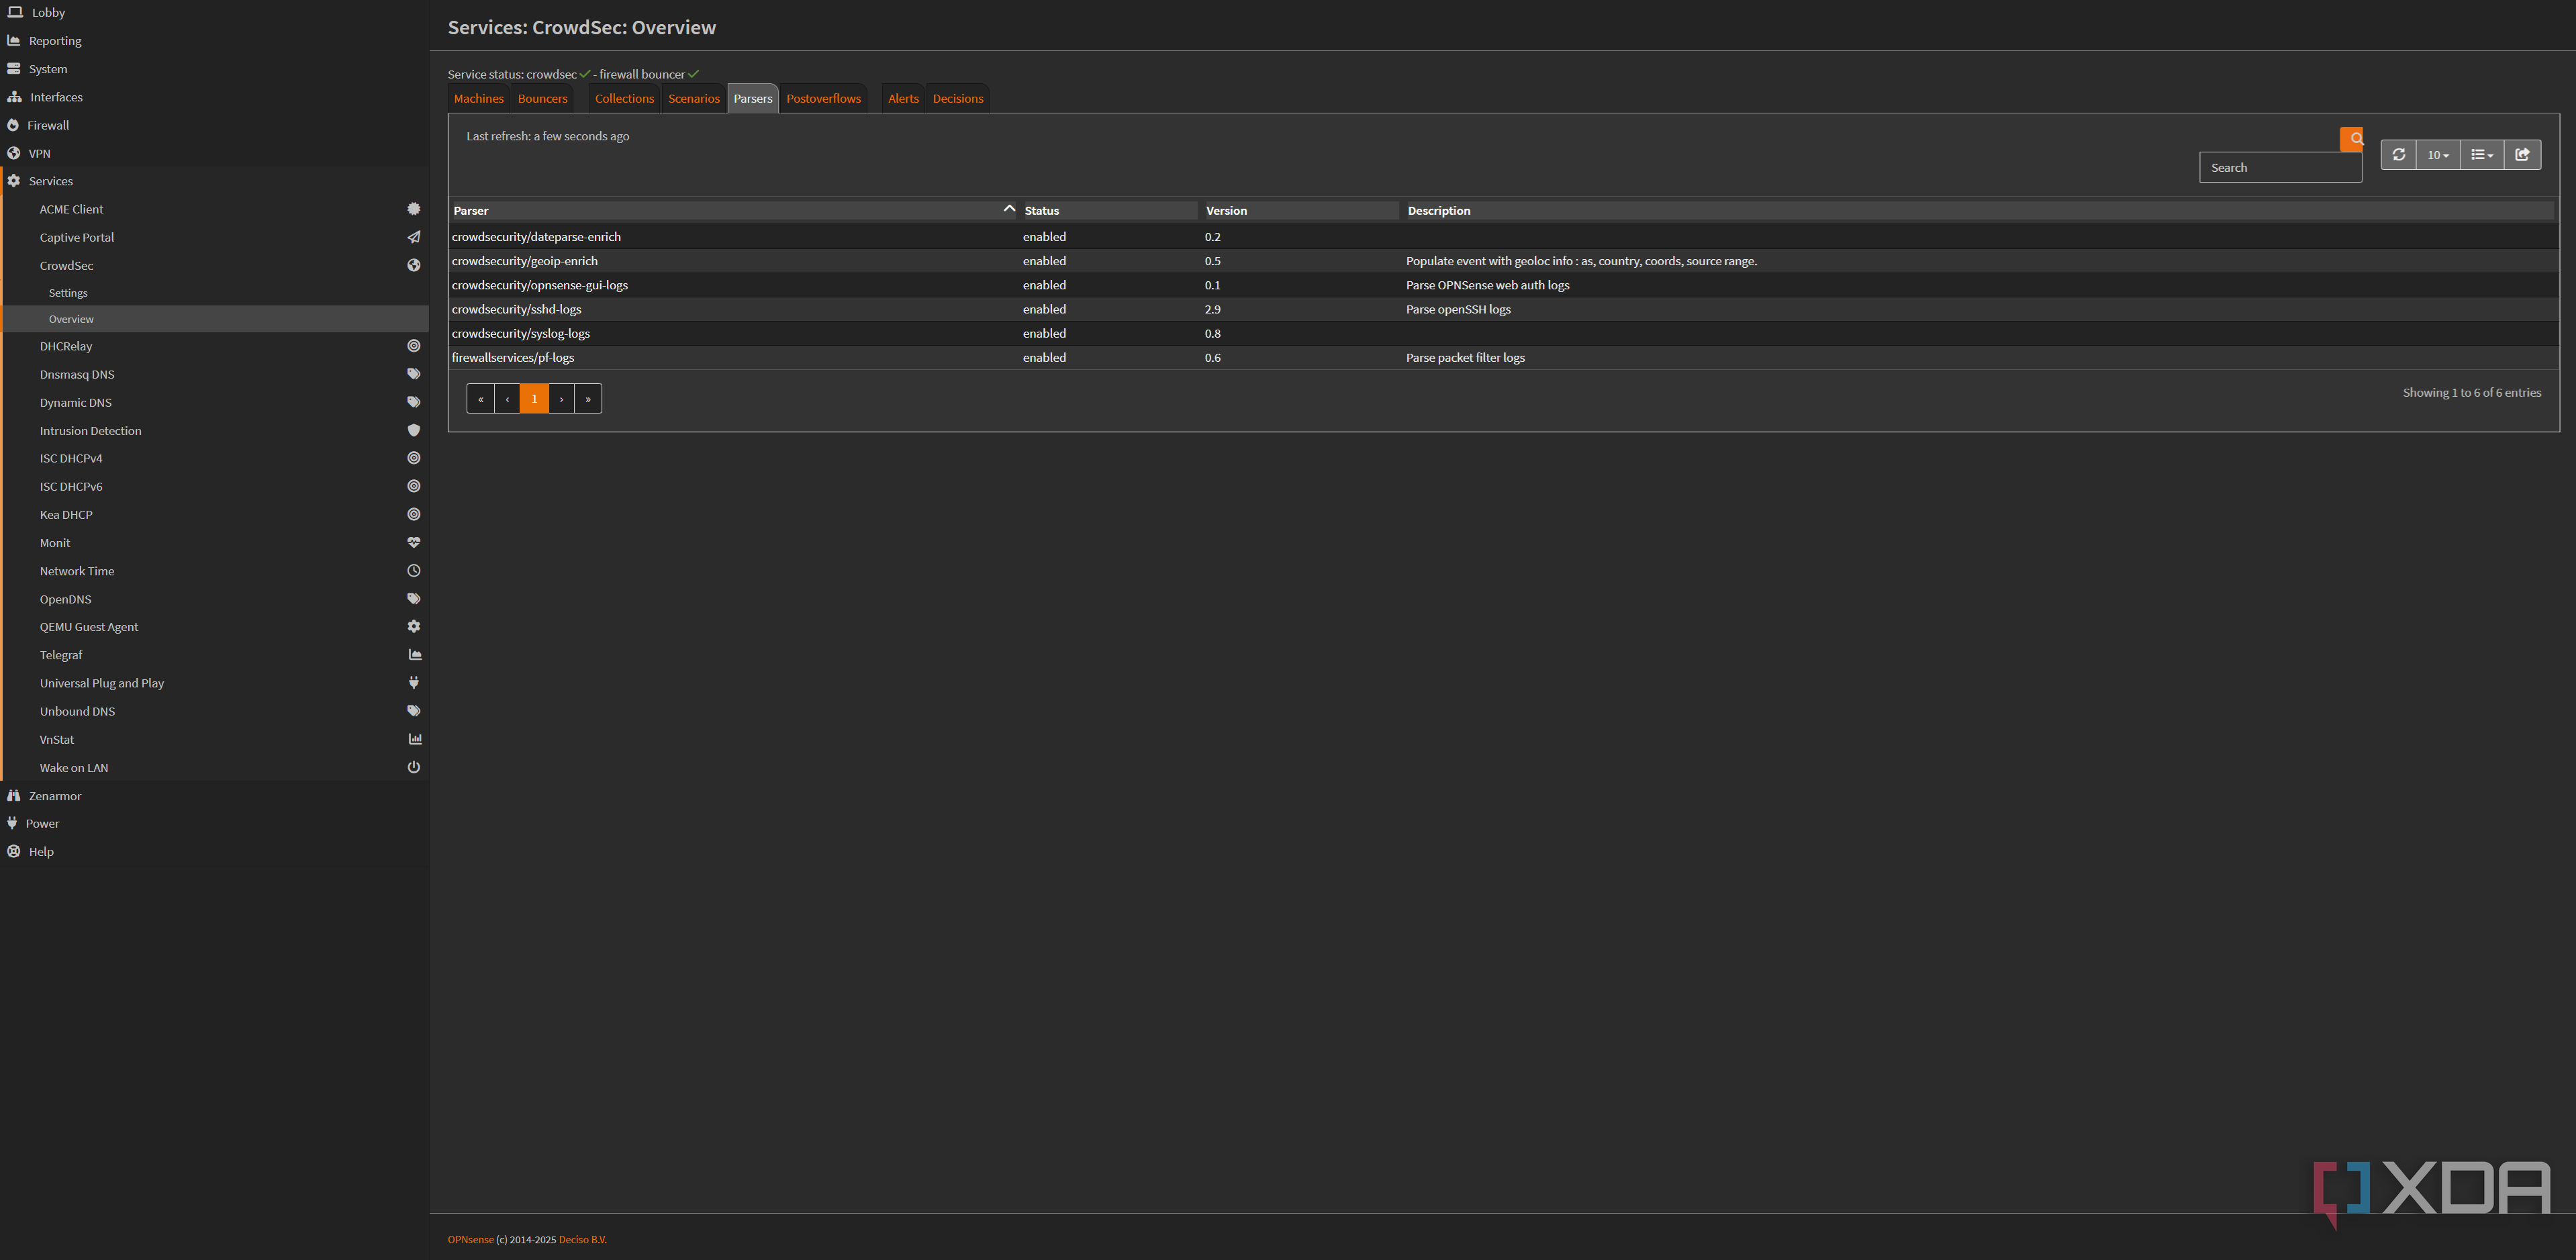This screenshot has width=2576, height=1260.
Task: Click the Unbound DNS tags icon
Action: (x=414, y=711)
